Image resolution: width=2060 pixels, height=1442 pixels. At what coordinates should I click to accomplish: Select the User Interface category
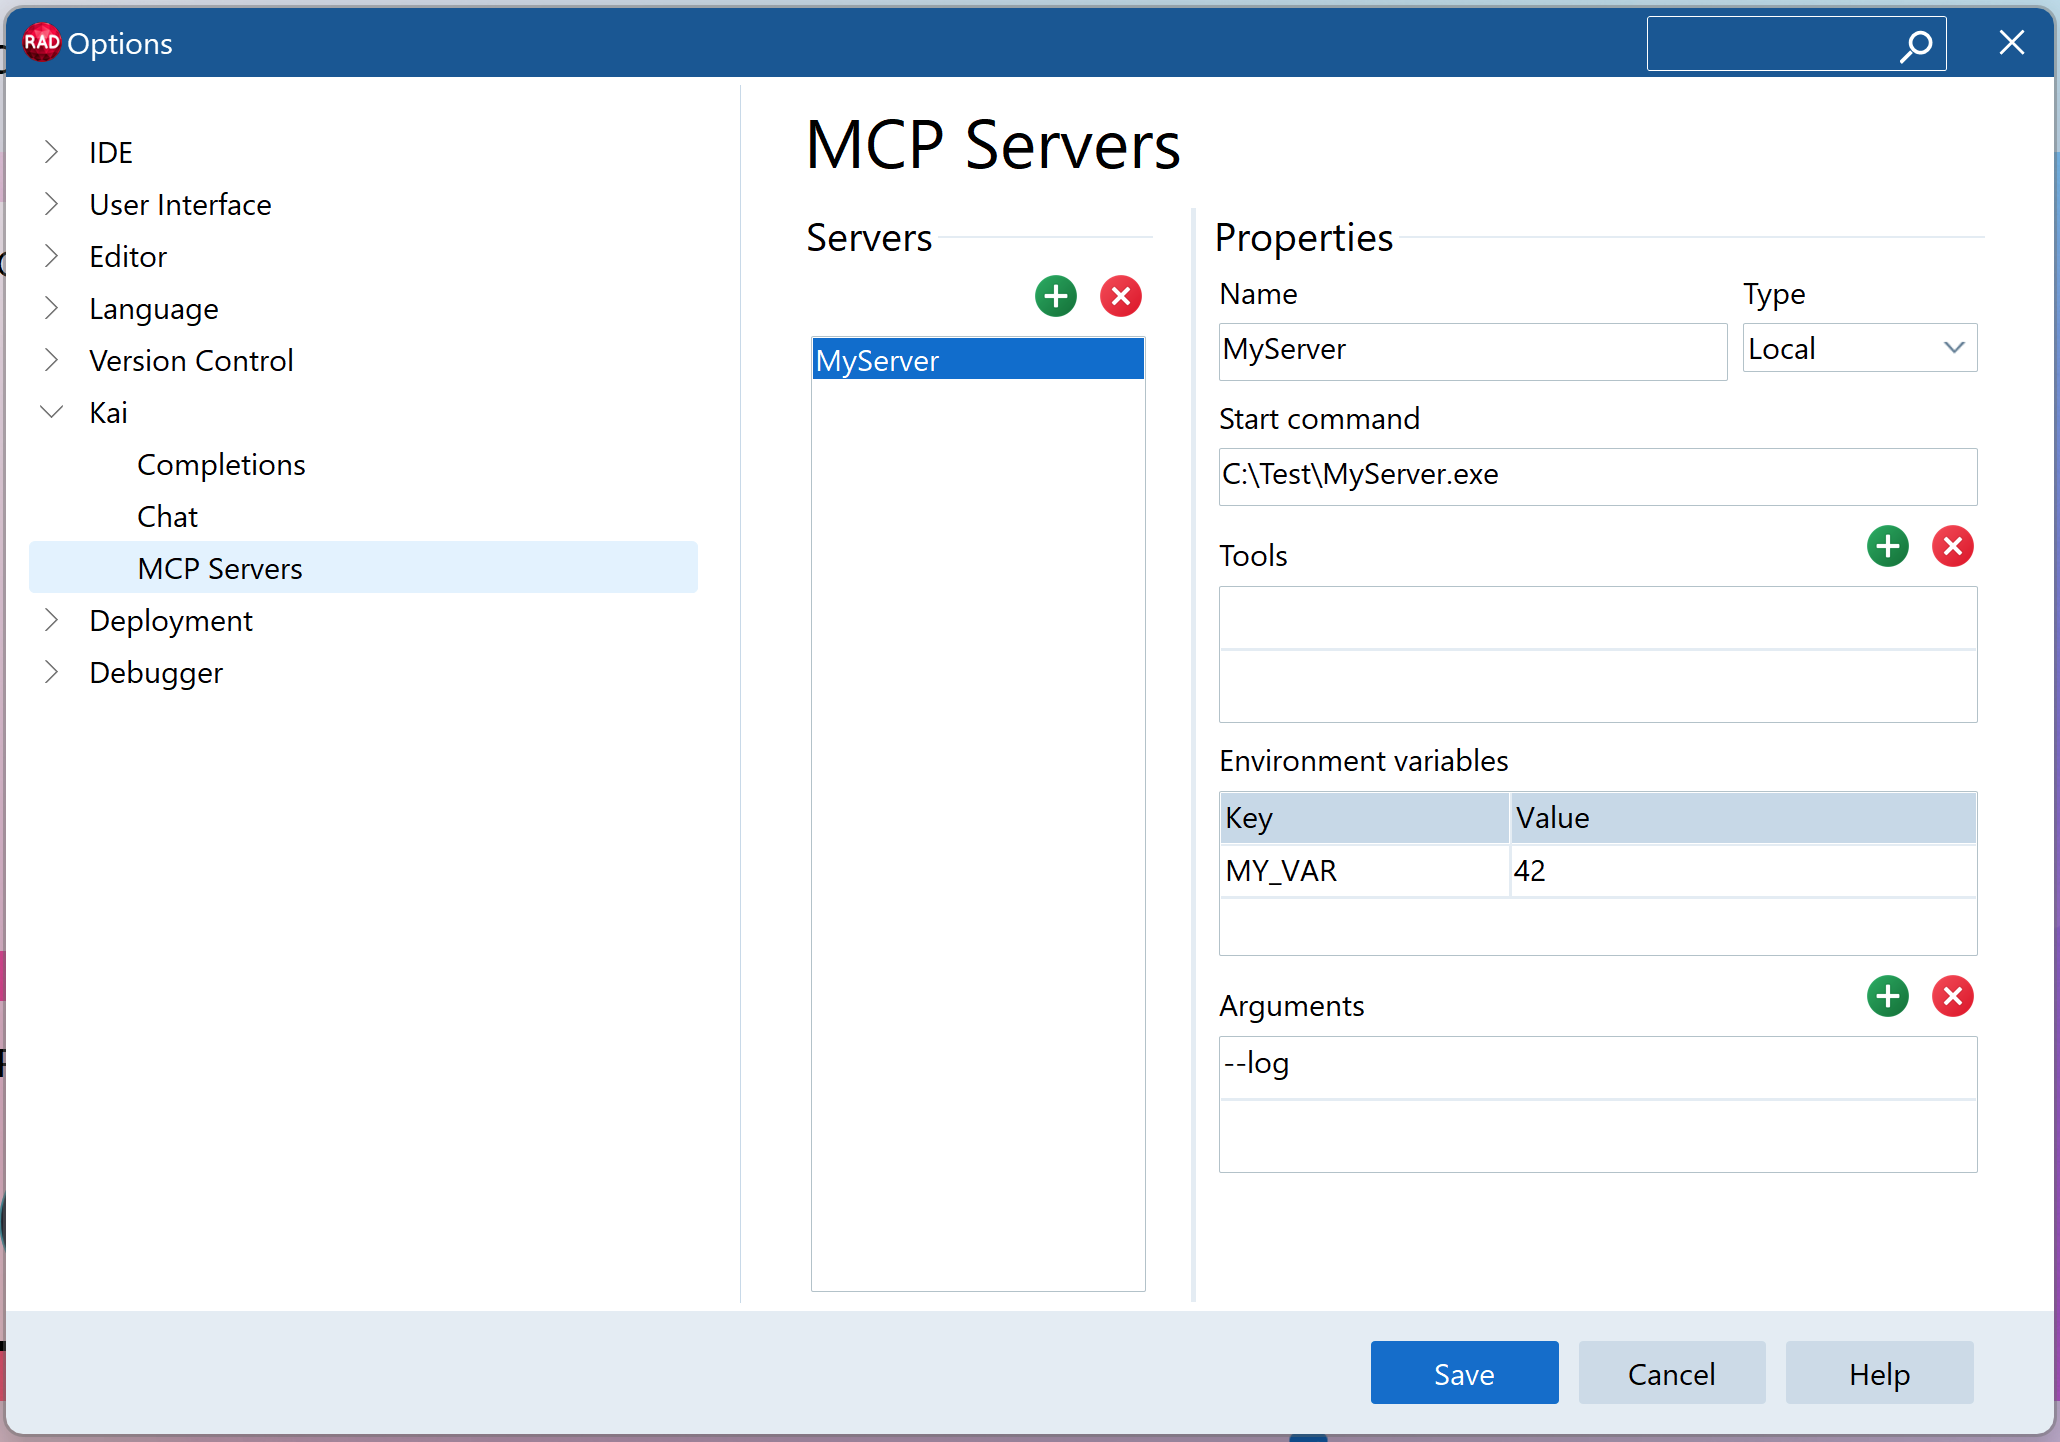[180, 205]
